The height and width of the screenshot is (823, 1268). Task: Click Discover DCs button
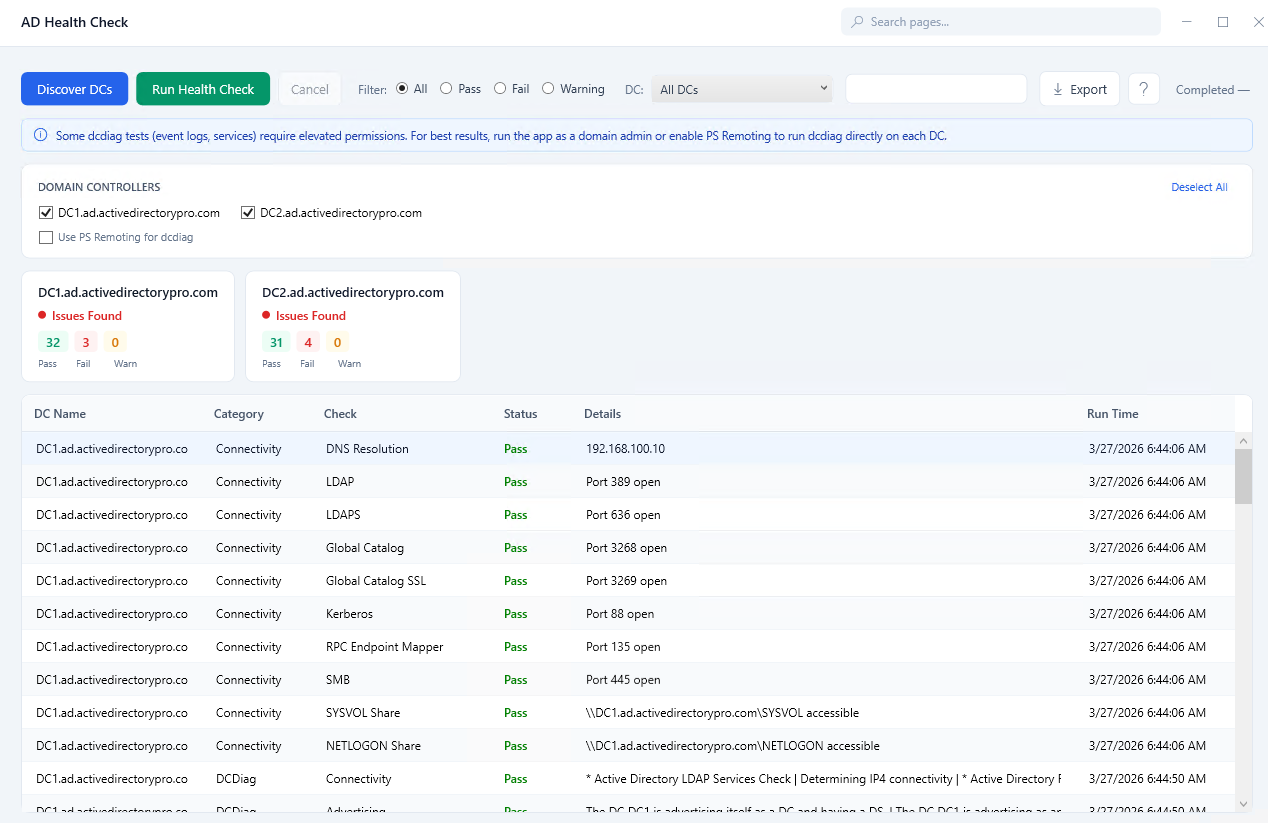[x=75, y=89]
